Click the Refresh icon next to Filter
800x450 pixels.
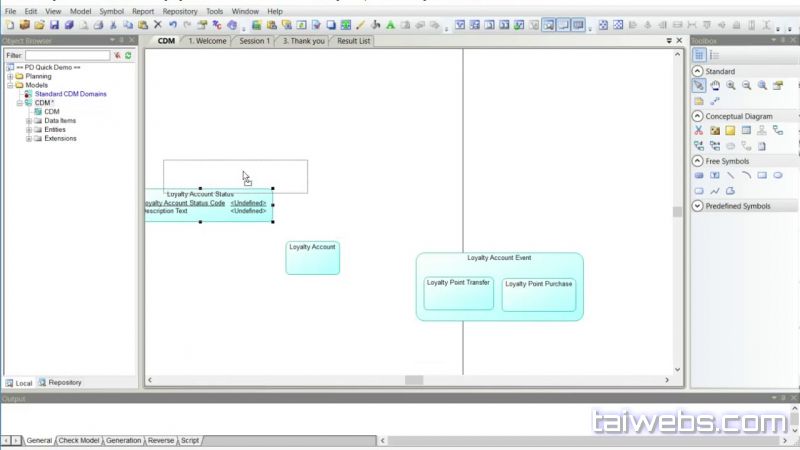pos(128,55)
